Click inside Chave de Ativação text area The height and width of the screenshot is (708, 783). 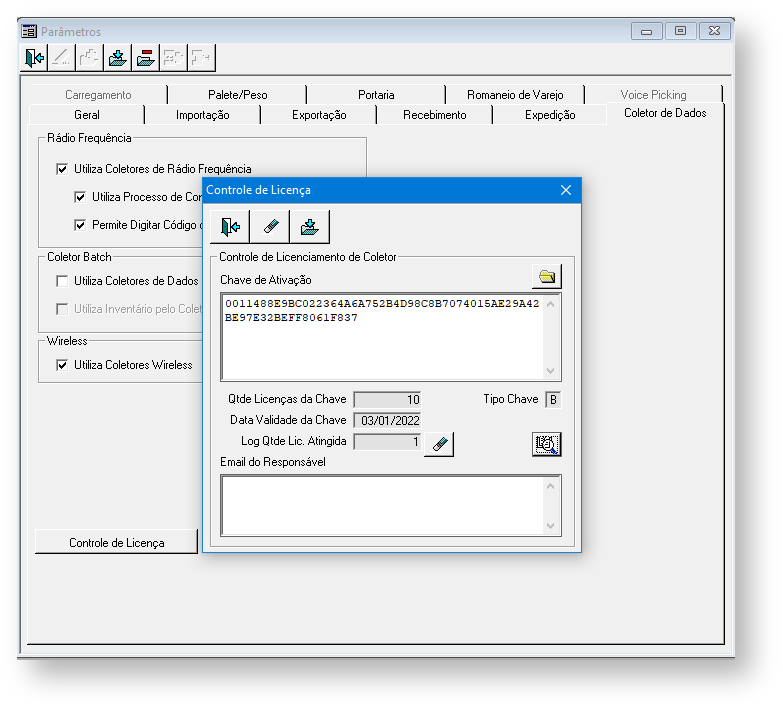[x=383, y=338]
